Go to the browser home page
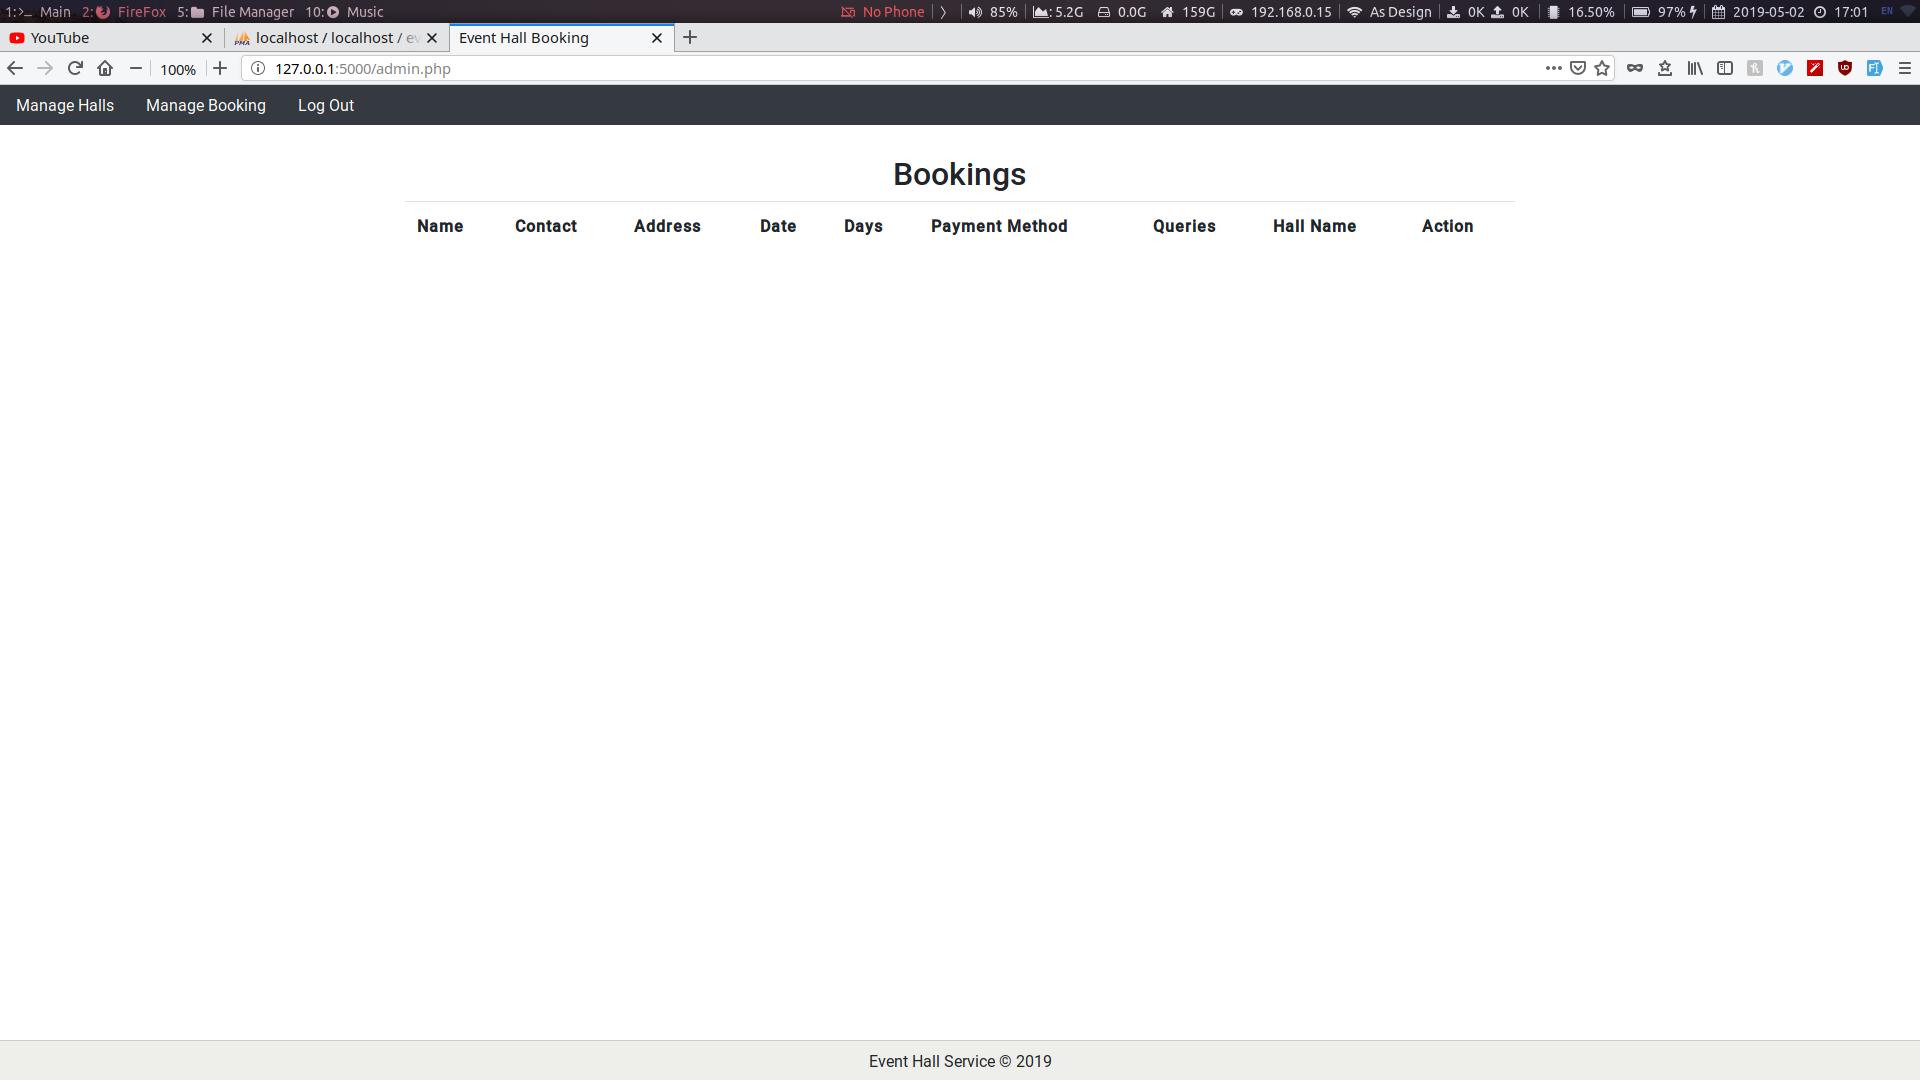 (105, 68)
